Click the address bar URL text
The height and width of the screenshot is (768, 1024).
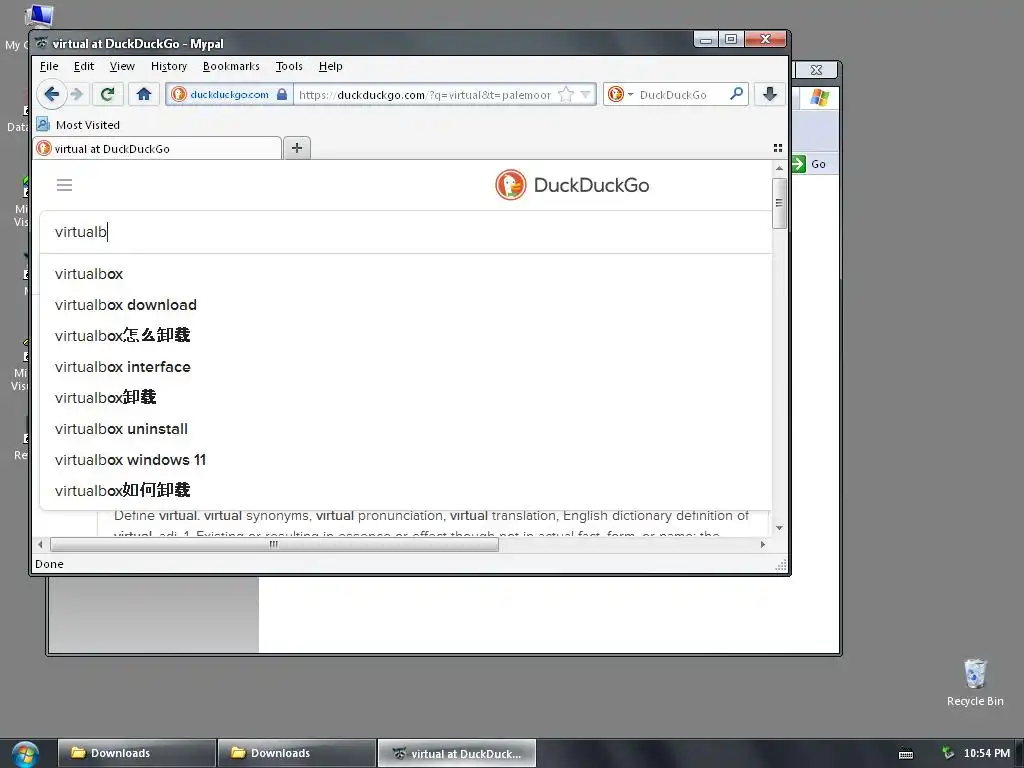point(425,95)
